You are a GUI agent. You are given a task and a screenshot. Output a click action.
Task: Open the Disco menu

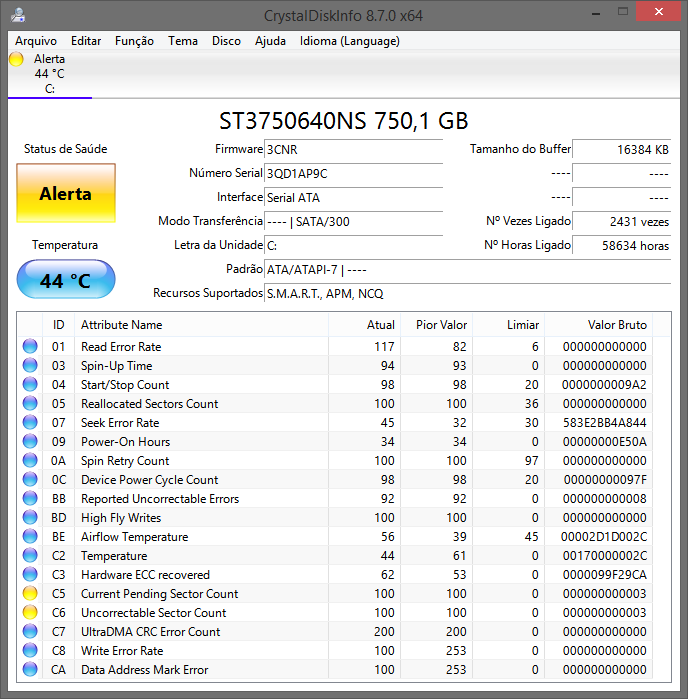tap(226, 41)
